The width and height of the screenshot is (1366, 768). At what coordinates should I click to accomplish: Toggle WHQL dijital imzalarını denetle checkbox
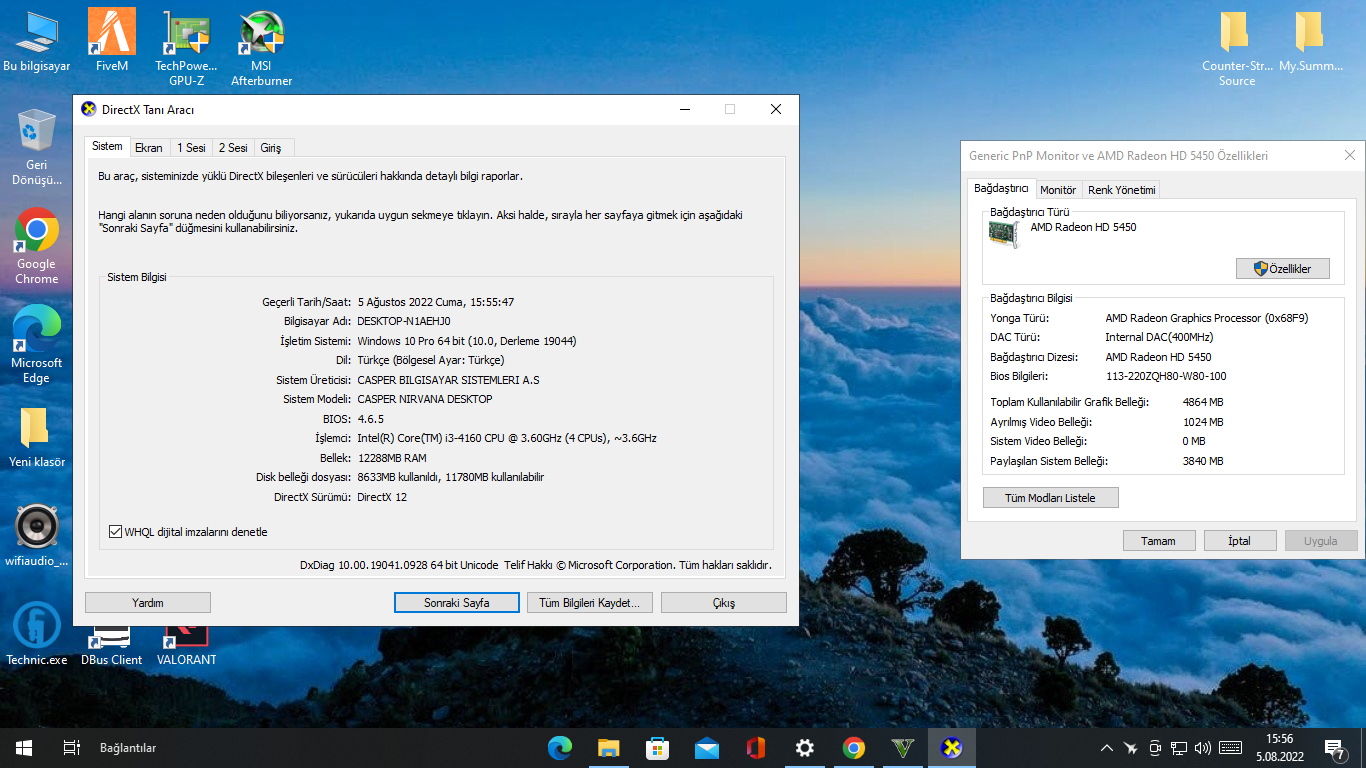click(x=115, y=532)
